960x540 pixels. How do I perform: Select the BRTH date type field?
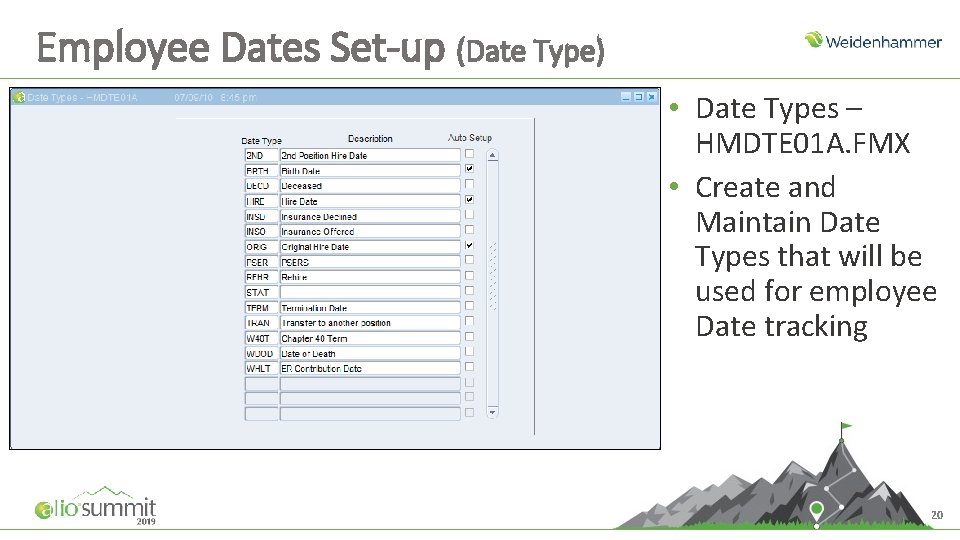click(x=261, y=171)
